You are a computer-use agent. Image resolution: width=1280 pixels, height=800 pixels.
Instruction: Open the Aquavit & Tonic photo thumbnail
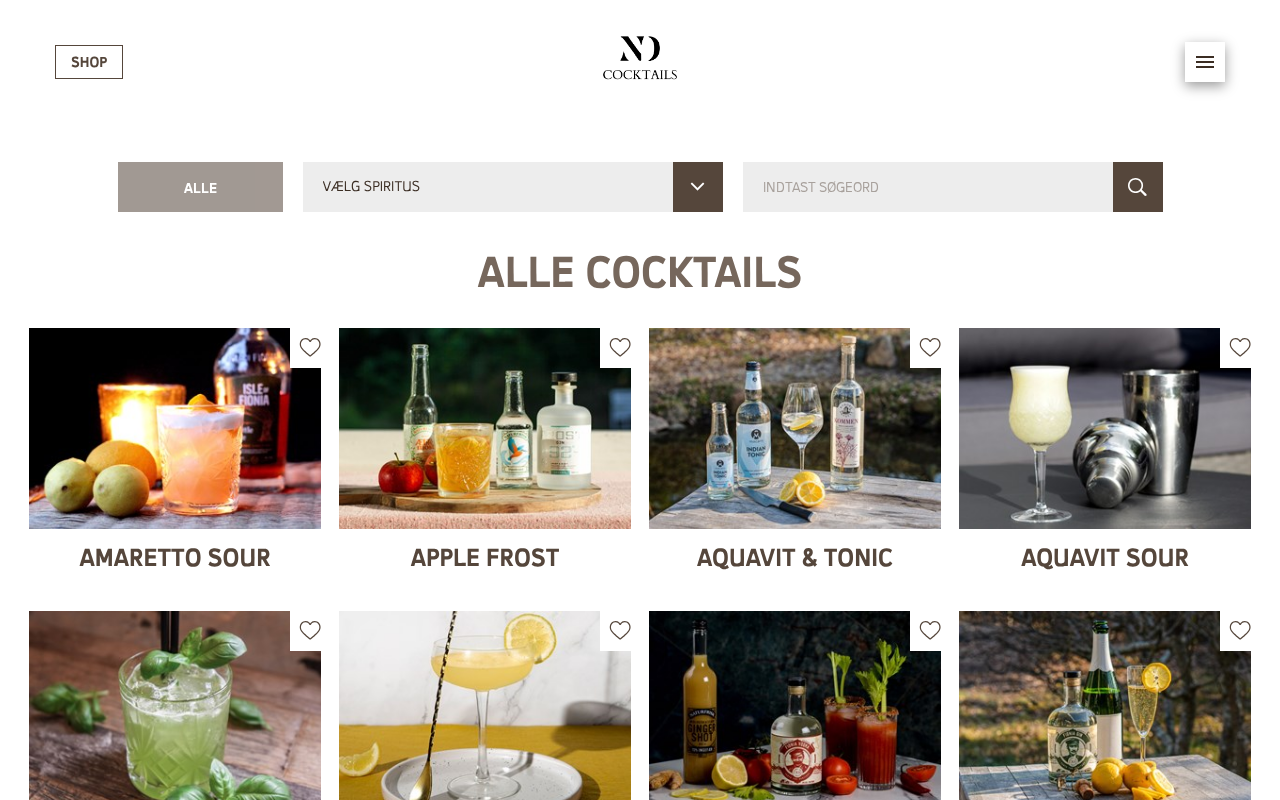click(795, 428)
